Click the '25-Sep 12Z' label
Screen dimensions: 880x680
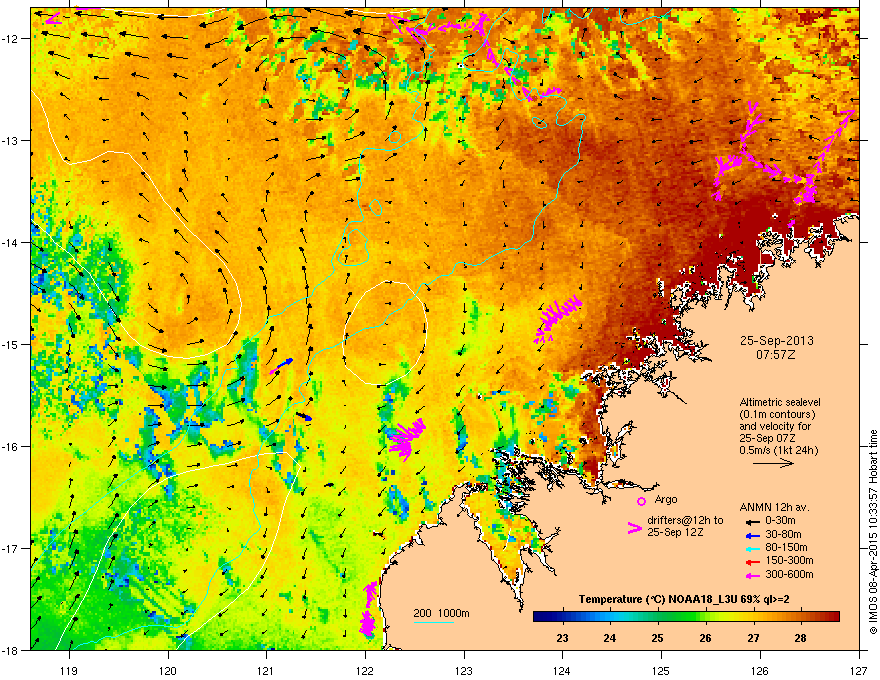click(x=675, y=532)
